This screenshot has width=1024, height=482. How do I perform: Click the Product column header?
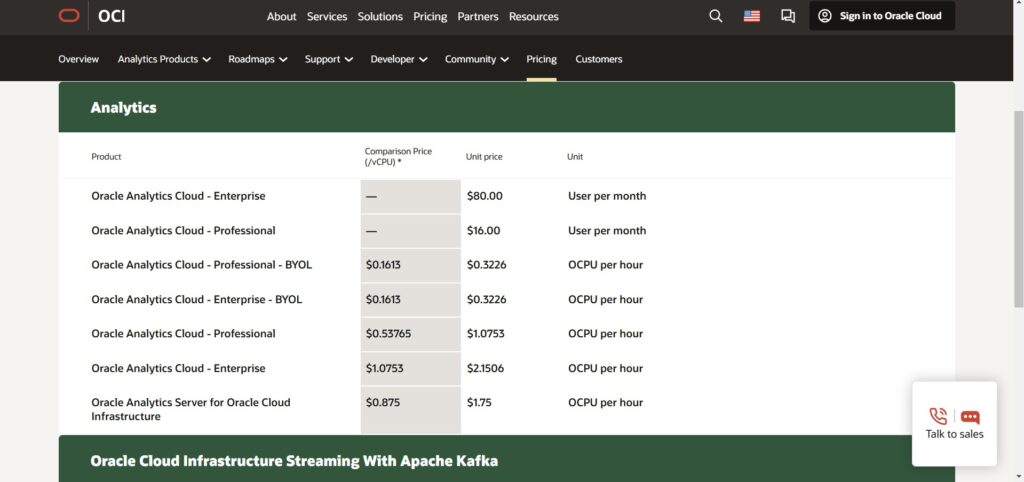(x=106, y=157)
